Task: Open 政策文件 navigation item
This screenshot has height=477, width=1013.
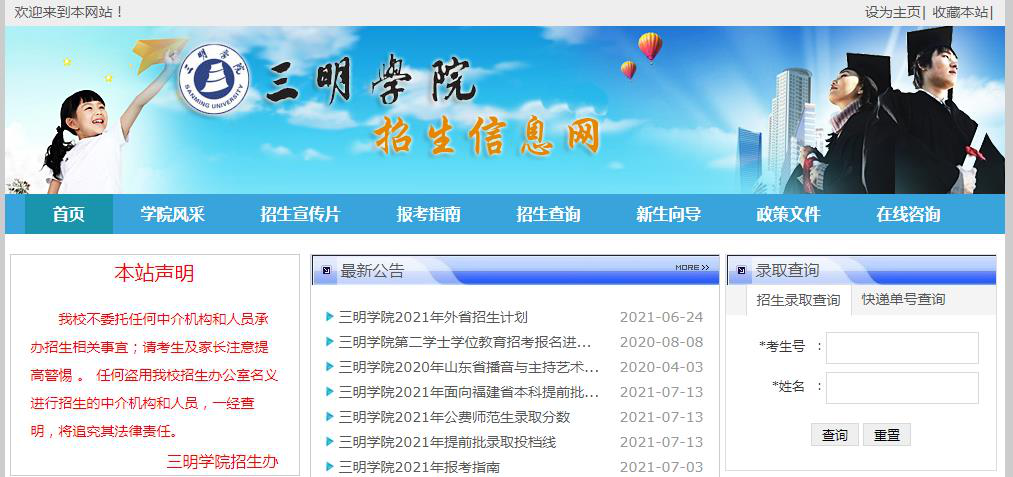Action: click(x=788, y=214)
